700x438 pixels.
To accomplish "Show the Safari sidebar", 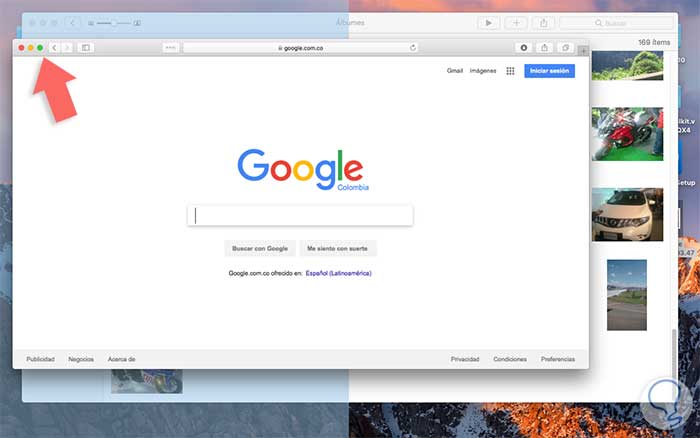I will tap(85, 48).
